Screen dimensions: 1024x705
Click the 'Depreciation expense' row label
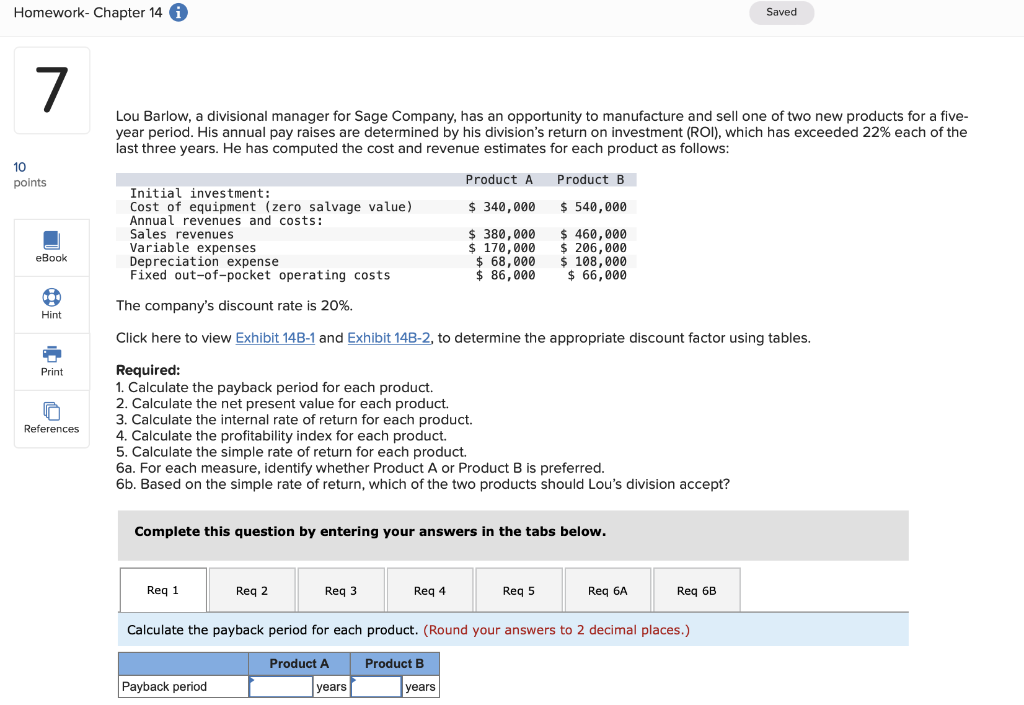[x=204, y=262]
